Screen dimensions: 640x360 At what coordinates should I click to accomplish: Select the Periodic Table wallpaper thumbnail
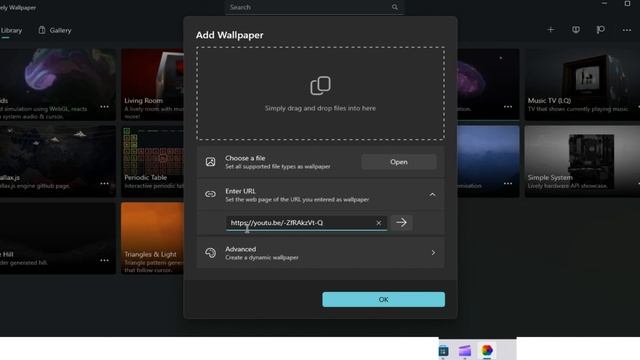pos(153,162)
